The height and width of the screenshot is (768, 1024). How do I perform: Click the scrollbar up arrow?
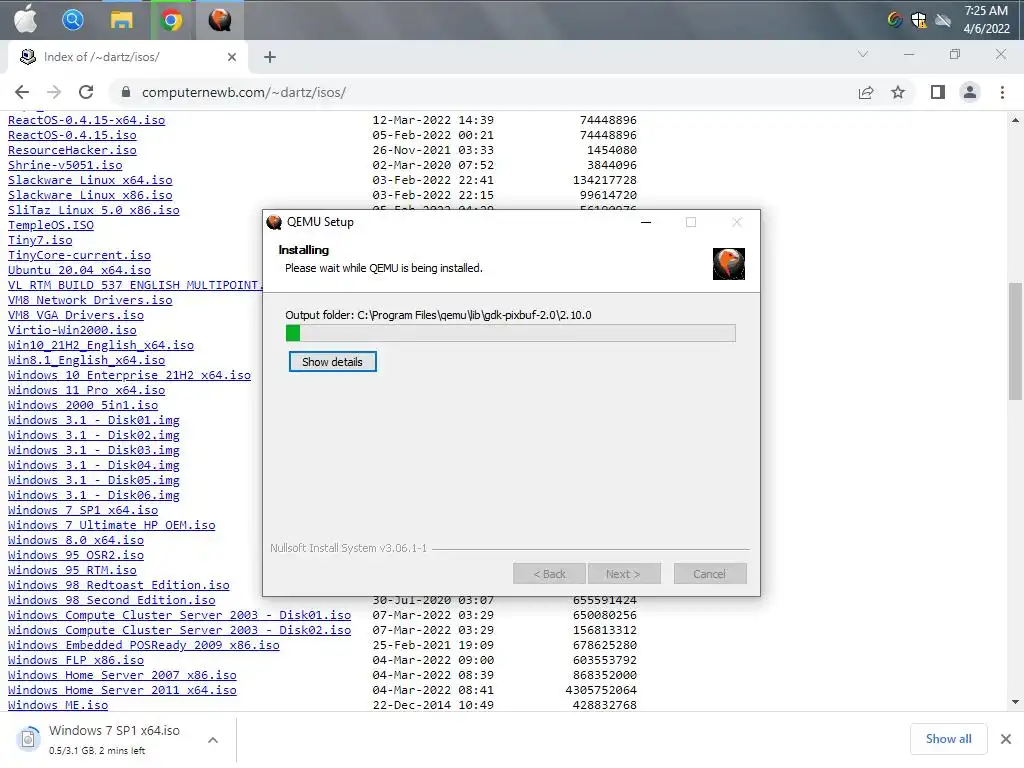(1015, 120)
